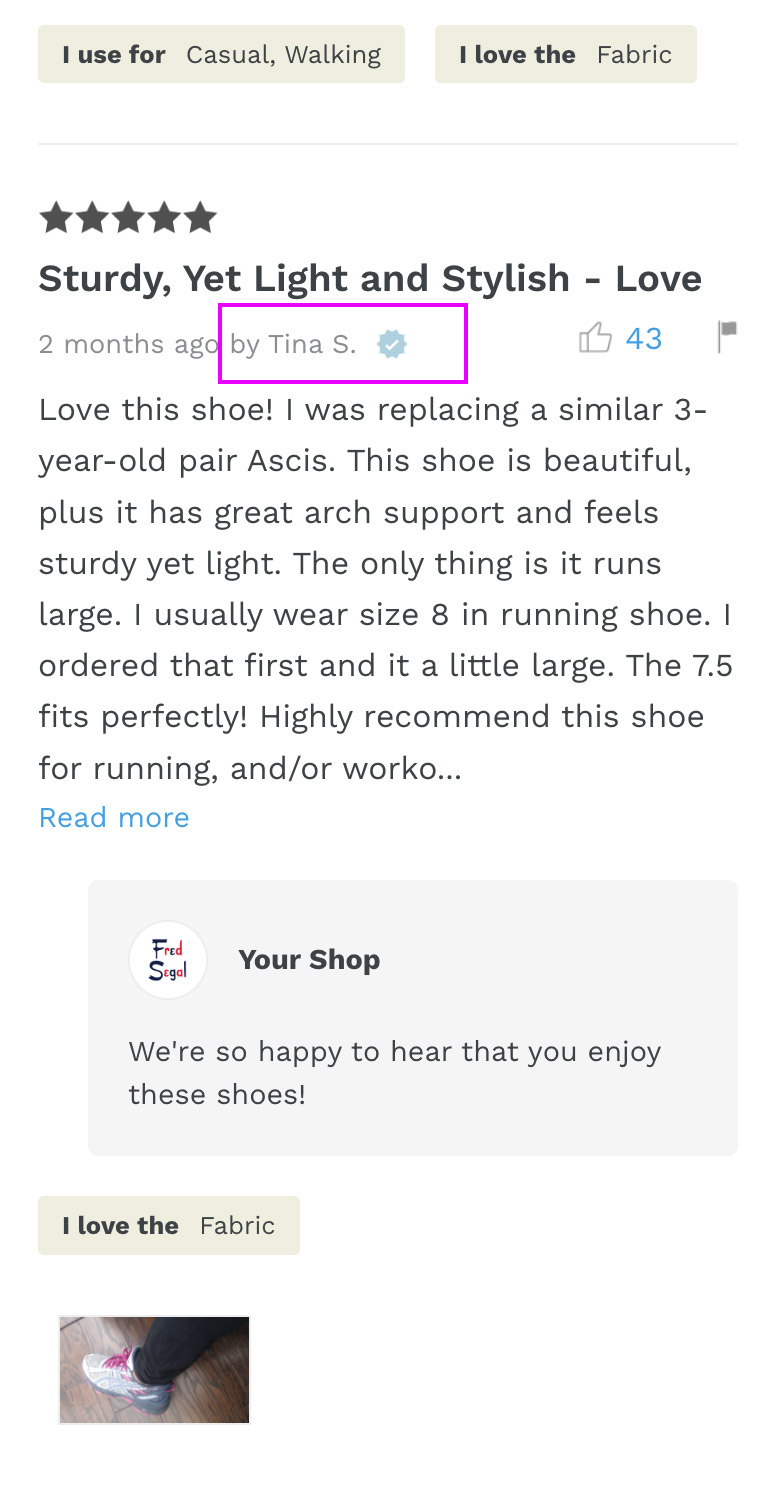
Task: Click the Fred Segal shop logo
Action: click(x=168, y=960)
